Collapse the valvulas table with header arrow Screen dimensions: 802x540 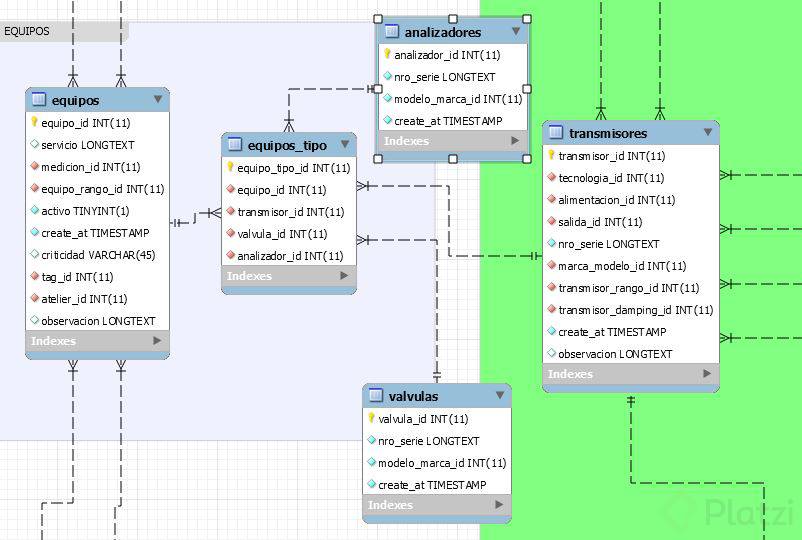(x=500, y=395)
